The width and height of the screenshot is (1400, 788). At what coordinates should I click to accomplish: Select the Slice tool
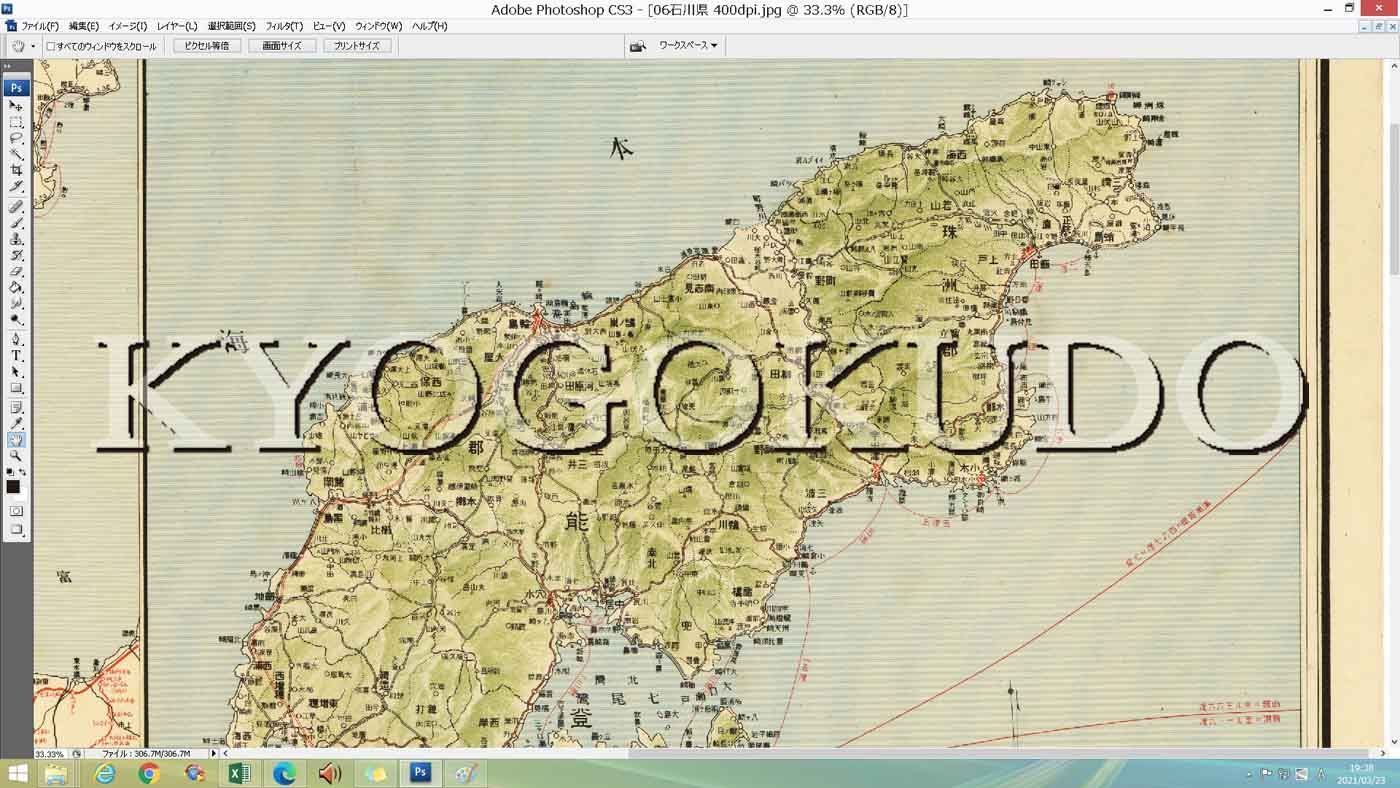click(x=16, y=187)
